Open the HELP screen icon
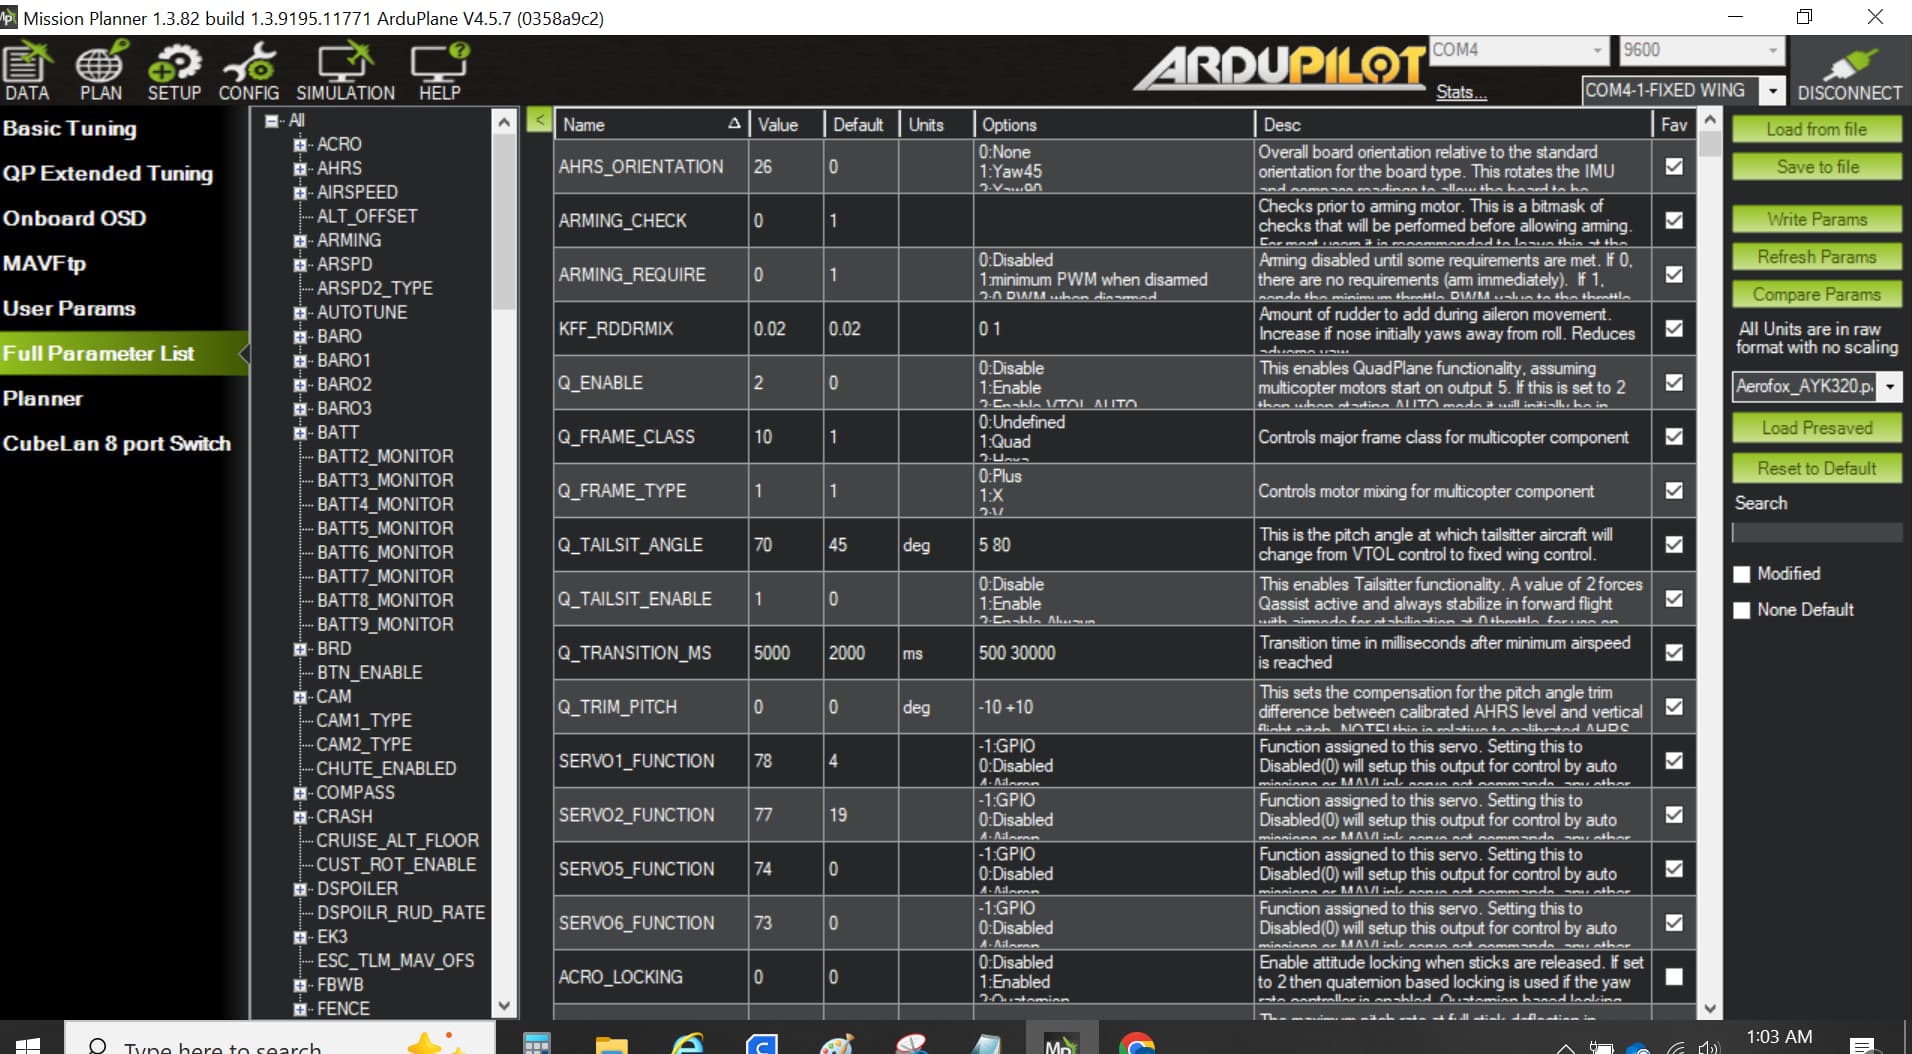 click(x=439, y=72)
